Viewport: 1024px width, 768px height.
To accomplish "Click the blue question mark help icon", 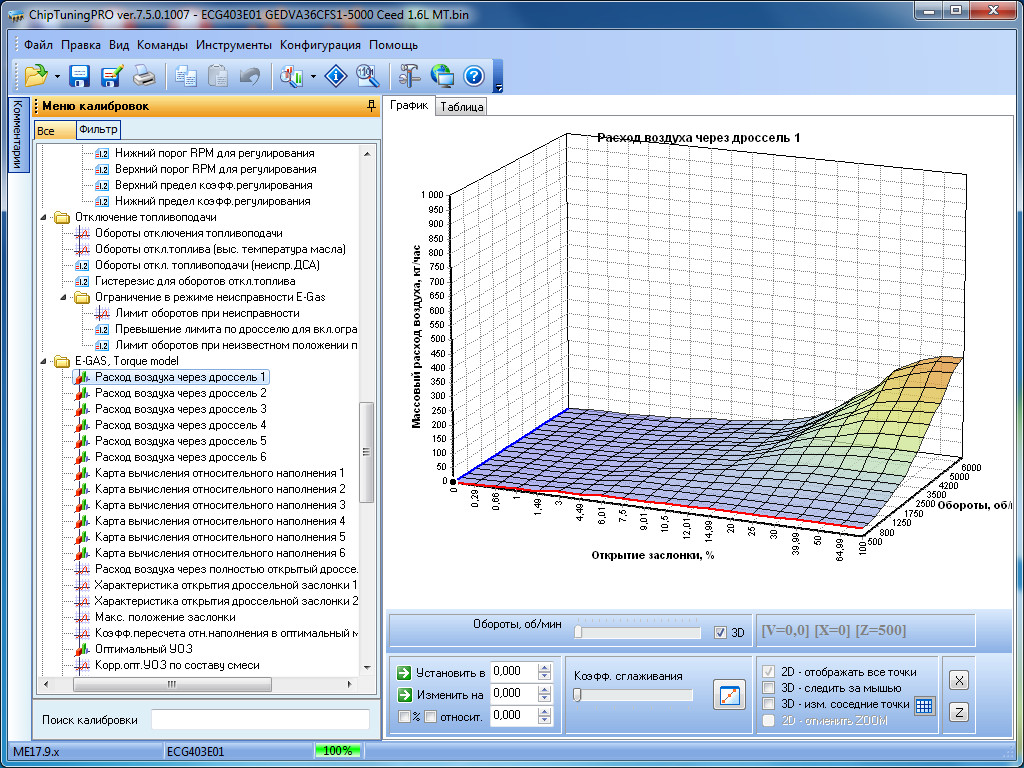I will click(474, 76).
